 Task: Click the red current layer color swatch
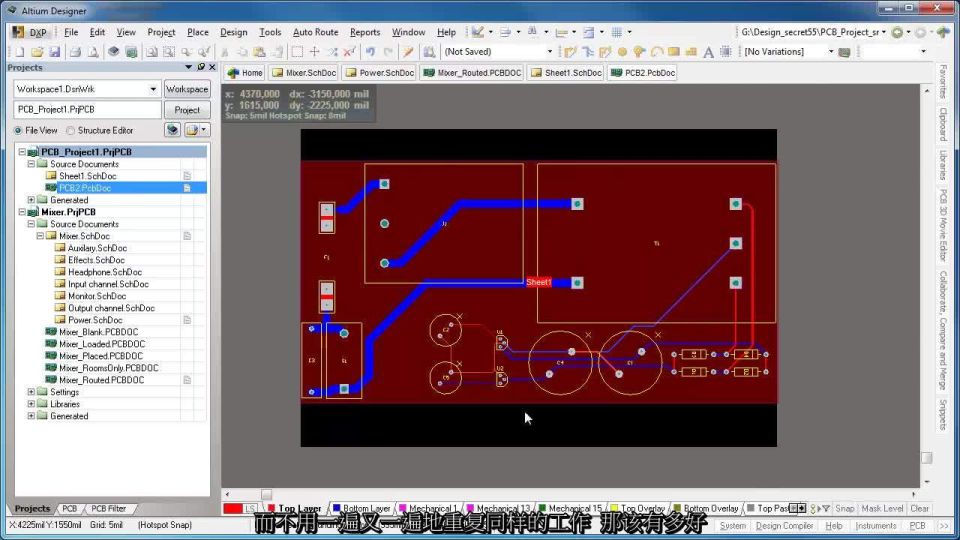tap(233, 508)
